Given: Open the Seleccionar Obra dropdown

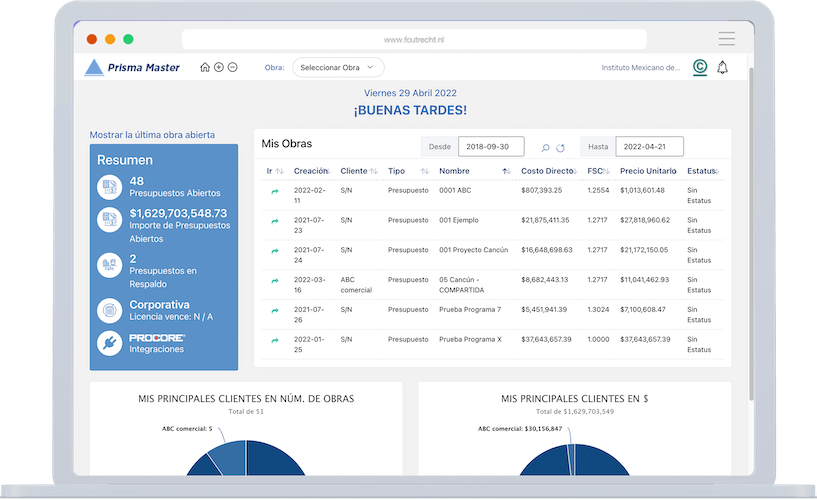Looking at the screenshot, I should point(338,68).
